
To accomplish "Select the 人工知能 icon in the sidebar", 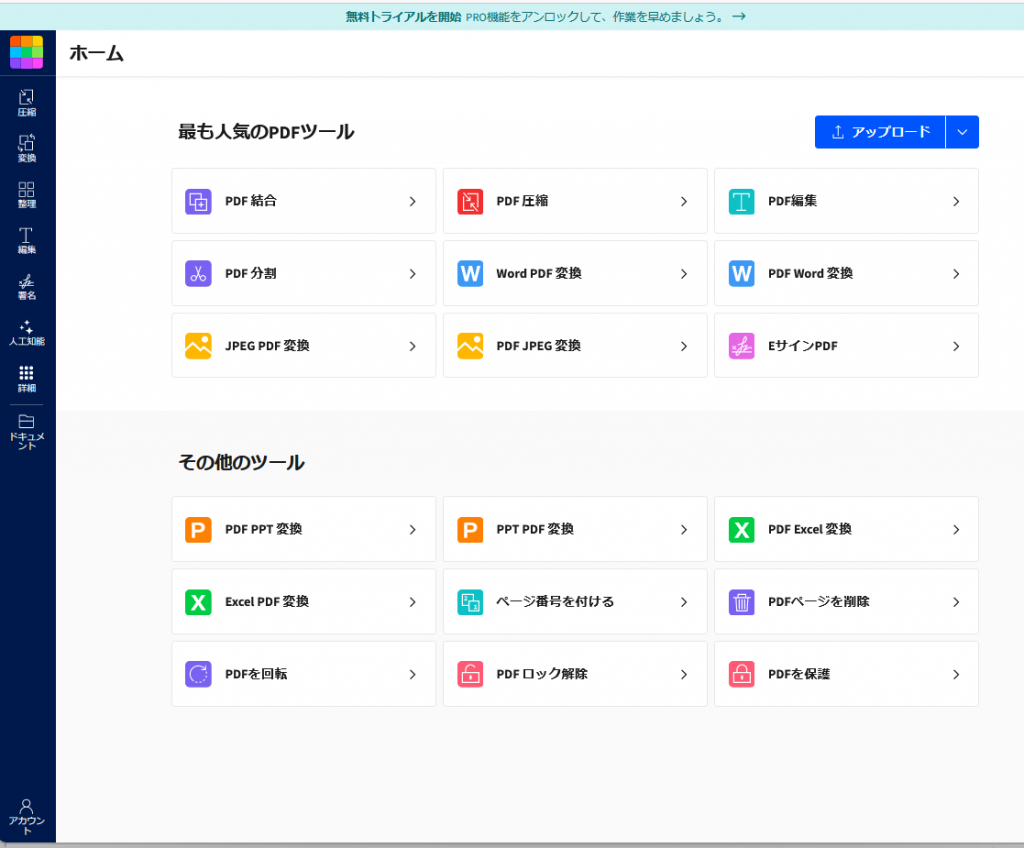I will [x=26, y=332].
